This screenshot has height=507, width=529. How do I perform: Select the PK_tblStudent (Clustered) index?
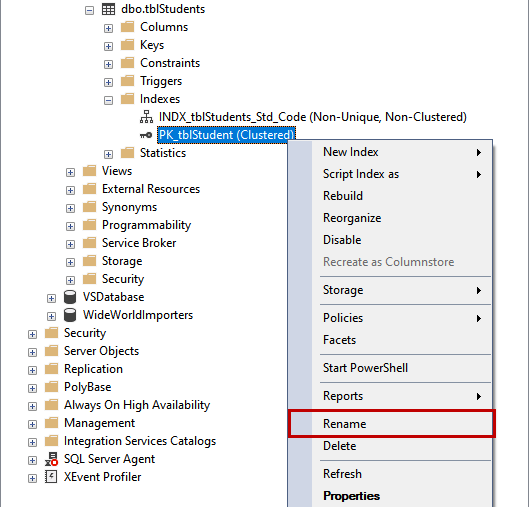(x=226, y=135)
